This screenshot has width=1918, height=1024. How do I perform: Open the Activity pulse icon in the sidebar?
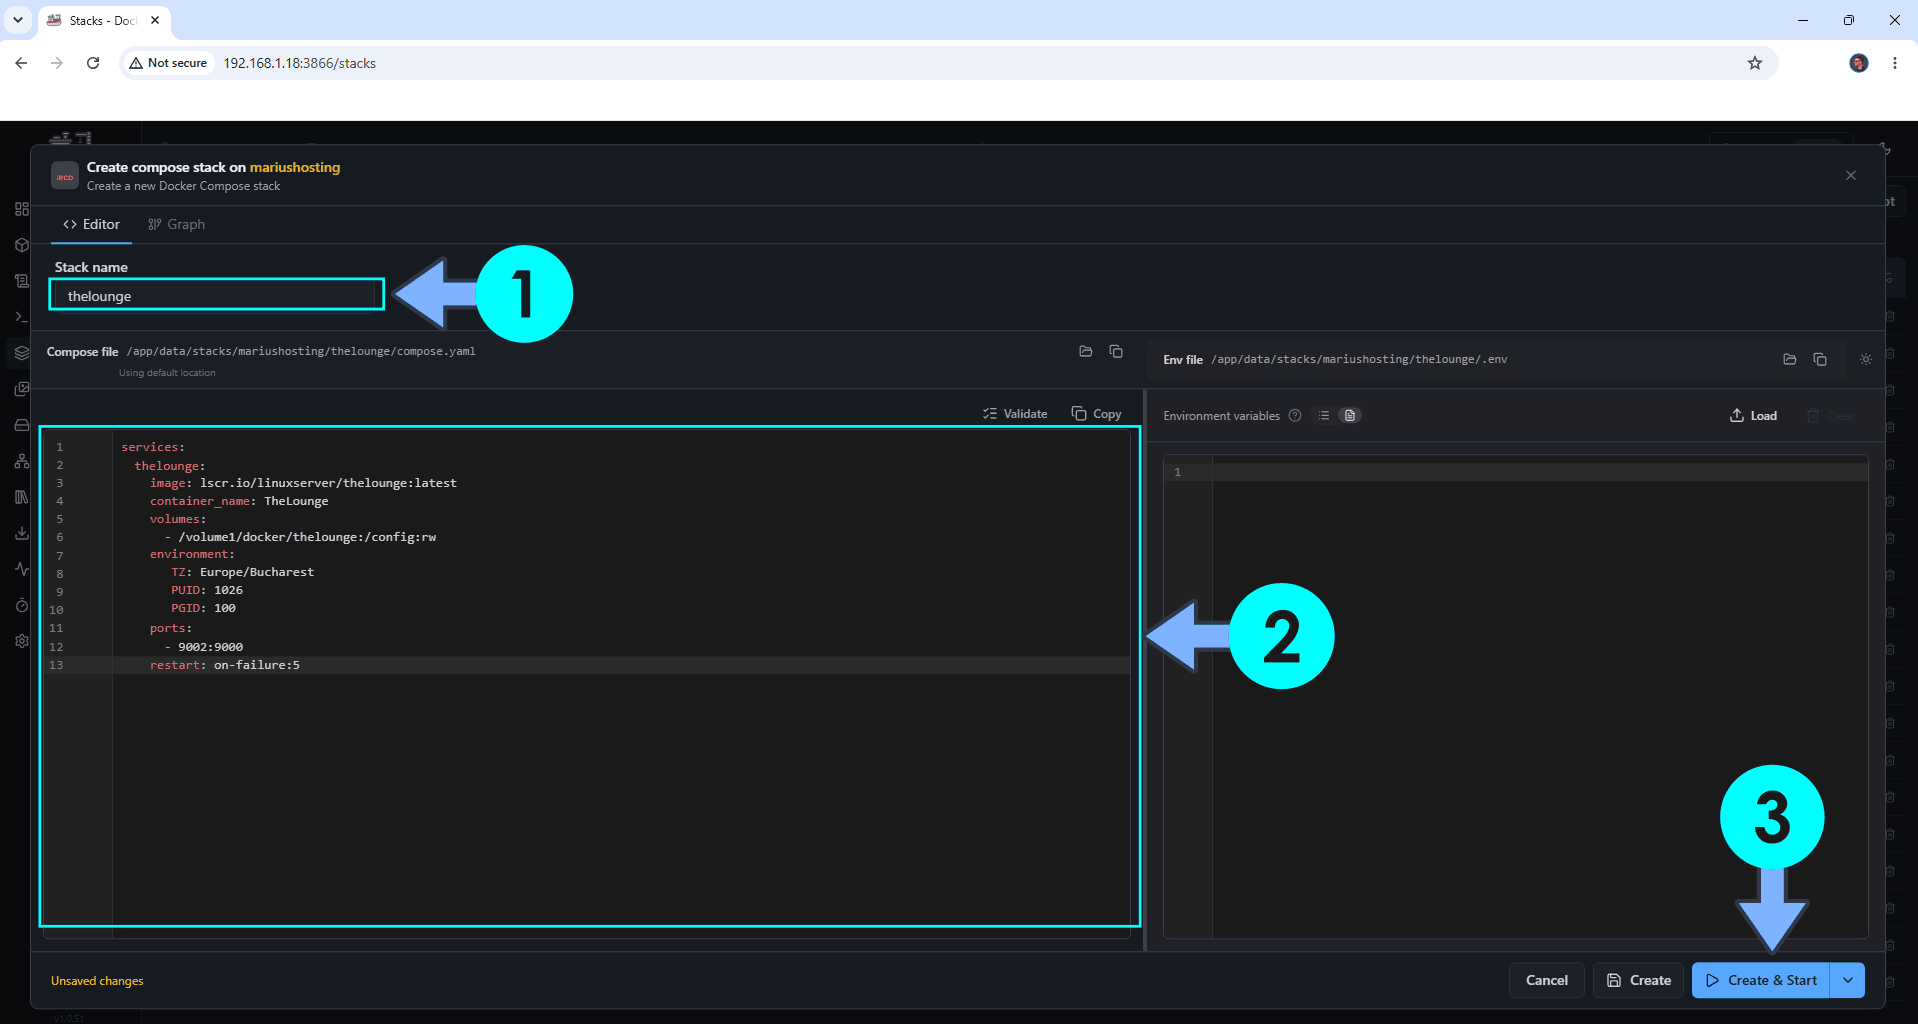point(22,569)
